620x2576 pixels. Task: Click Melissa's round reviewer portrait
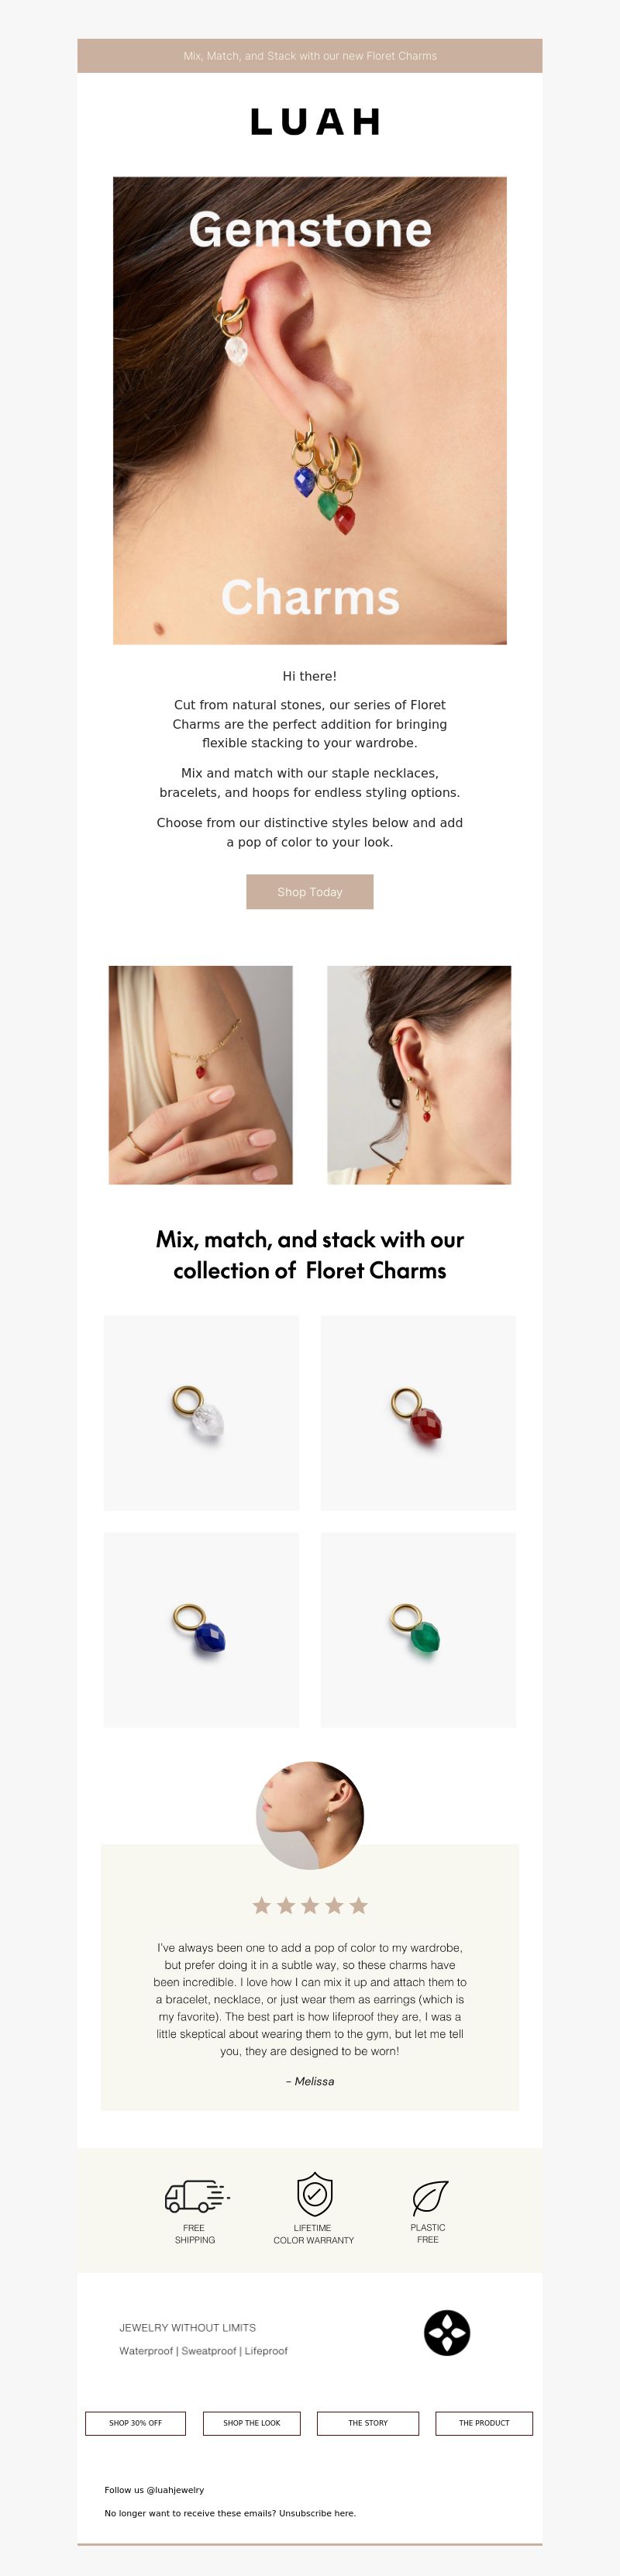(x=310, y=1815)
